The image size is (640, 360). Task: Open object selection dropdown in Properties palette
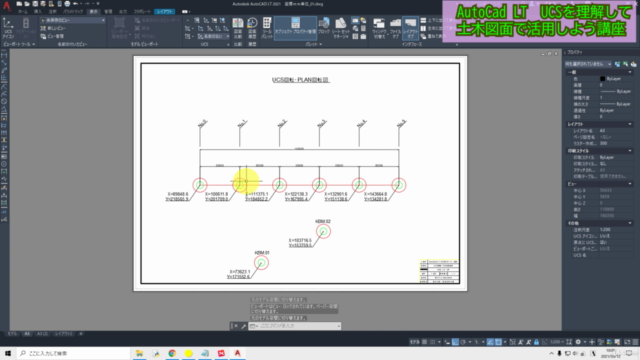(x=588, y=64)
